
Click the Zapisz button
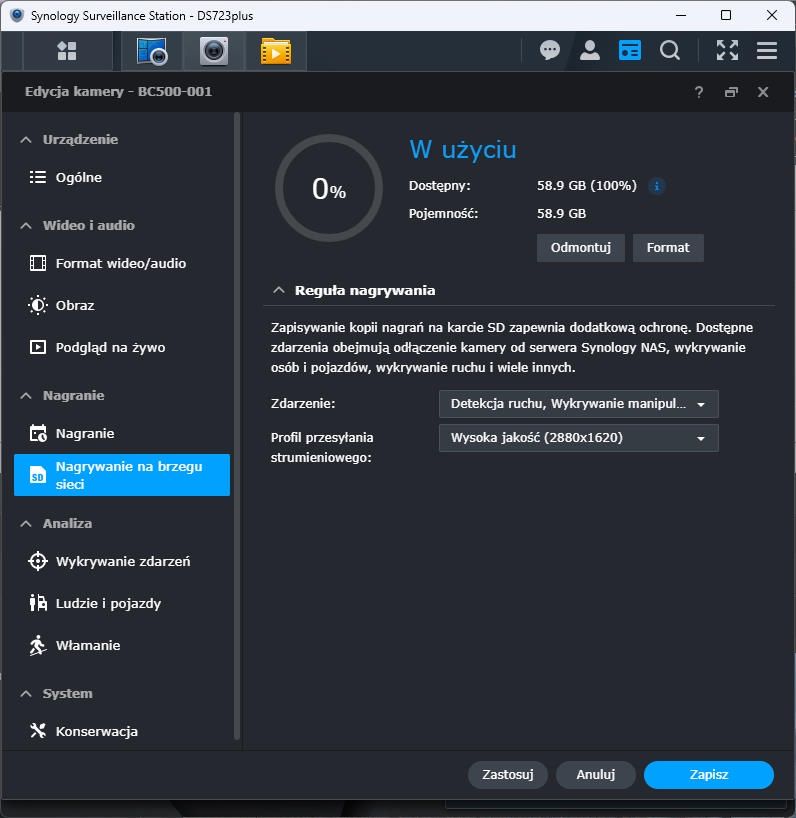[x=708, y=775]
